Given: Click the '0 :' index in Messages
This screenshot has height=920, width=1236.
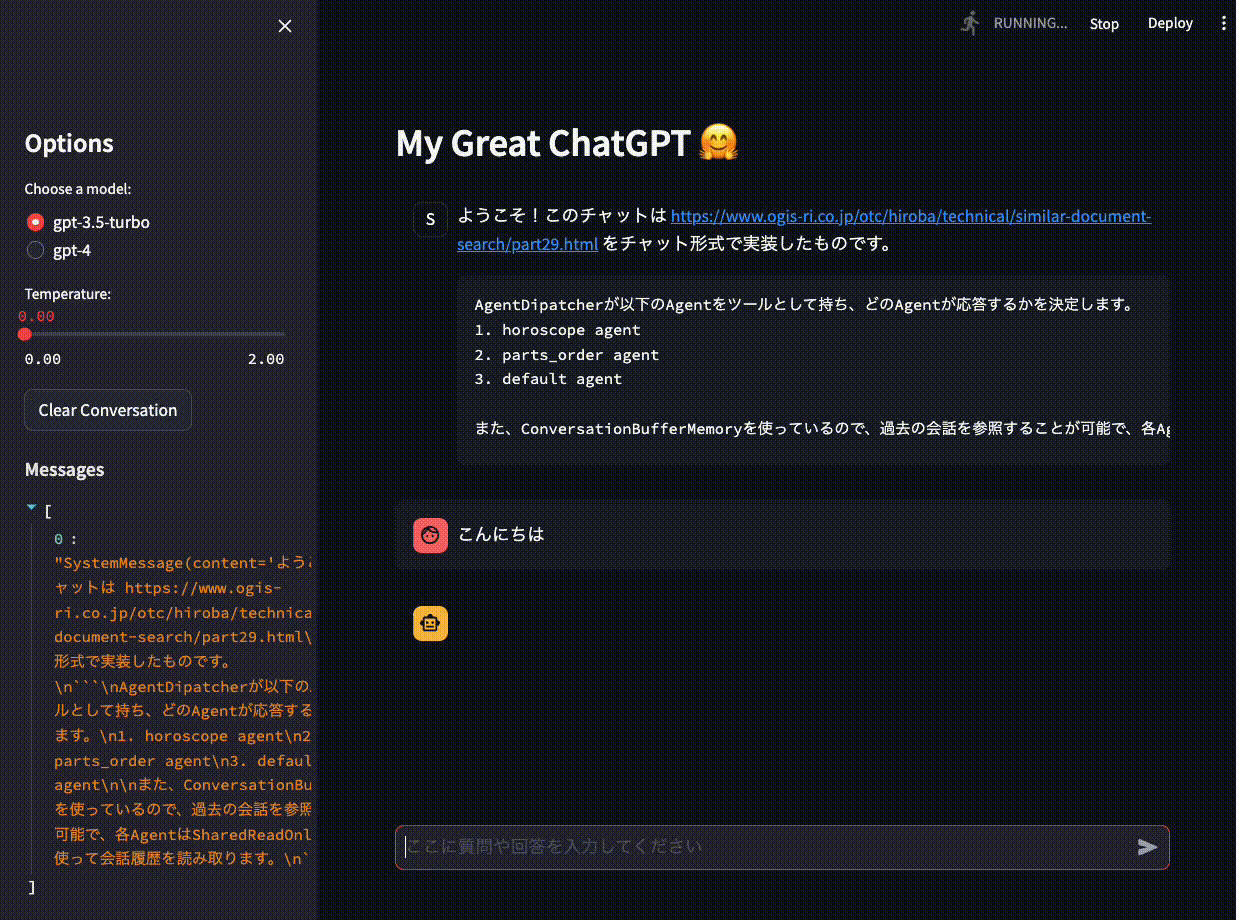Looking at the screenshot, I should tap(65, 539).
